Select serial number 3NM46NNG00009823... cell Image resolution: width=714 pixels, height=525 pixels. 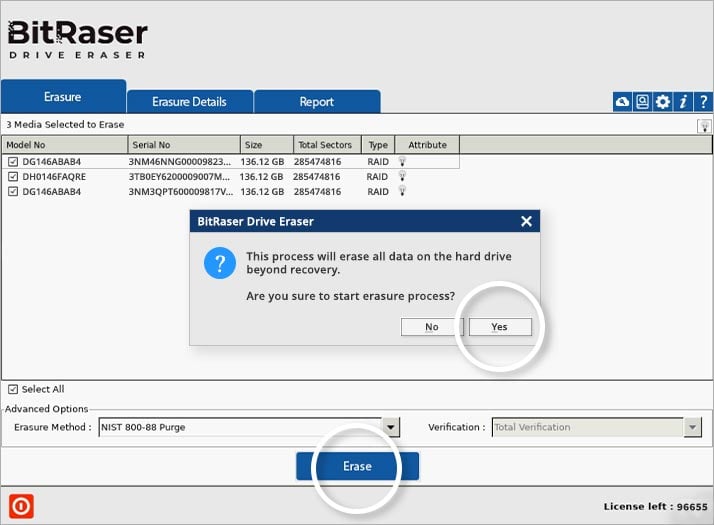tap(179, 162)
